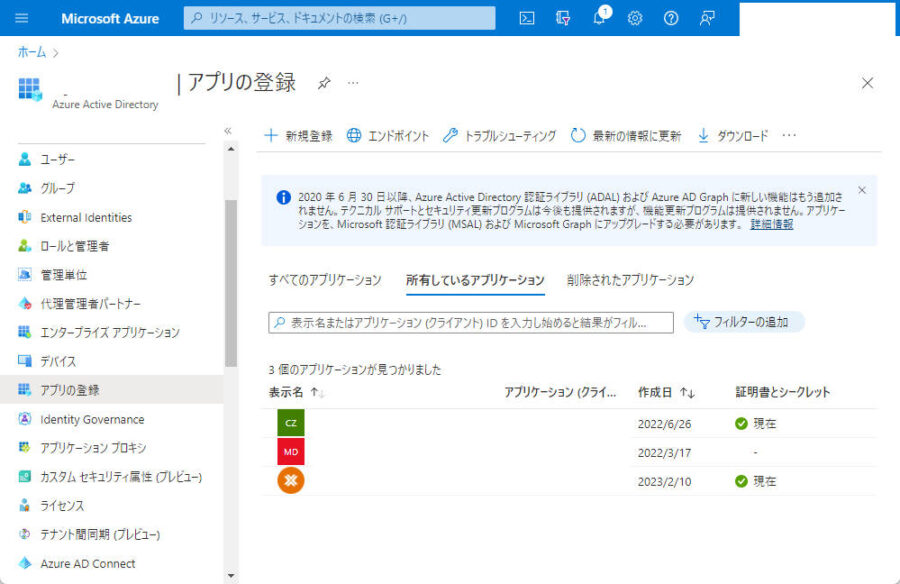Open portal settings with the gear icon

634,17
